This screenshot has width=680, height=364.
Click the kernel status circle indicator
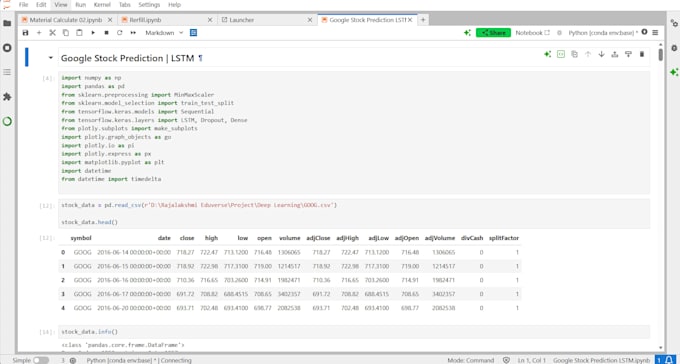[644, 32]
